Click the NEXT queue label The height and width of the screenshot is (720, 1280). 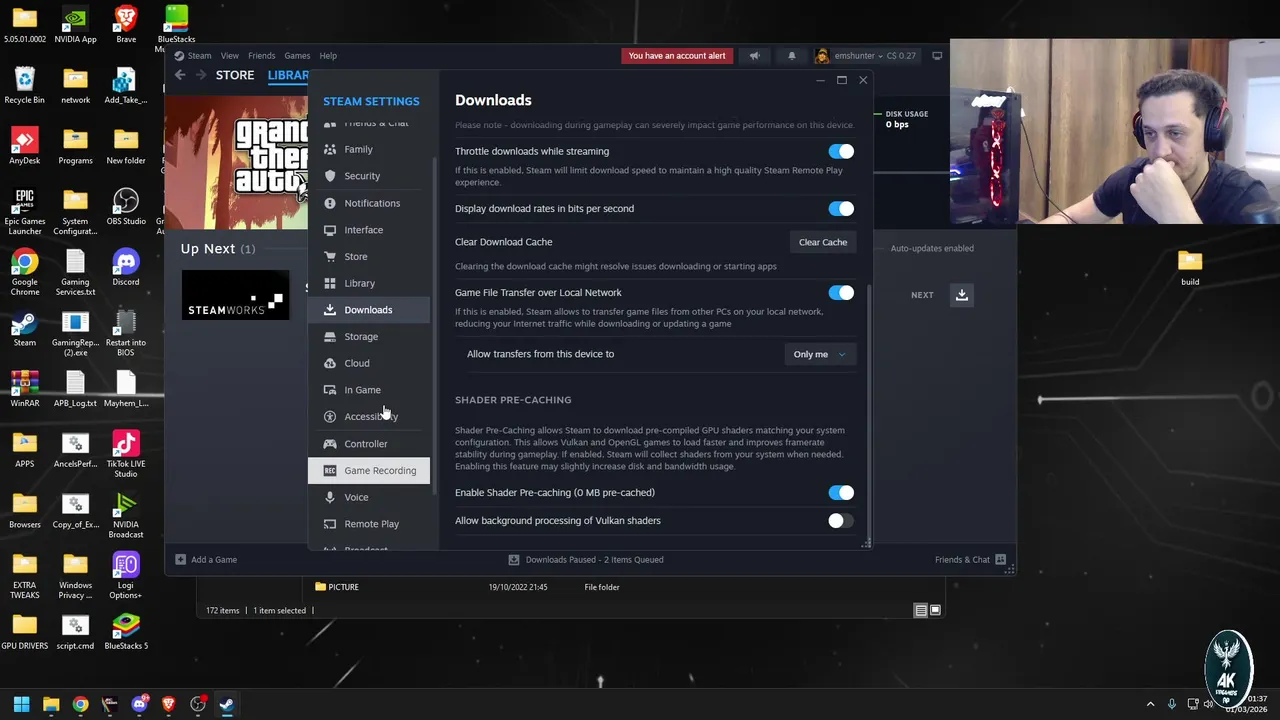point(922,295)
